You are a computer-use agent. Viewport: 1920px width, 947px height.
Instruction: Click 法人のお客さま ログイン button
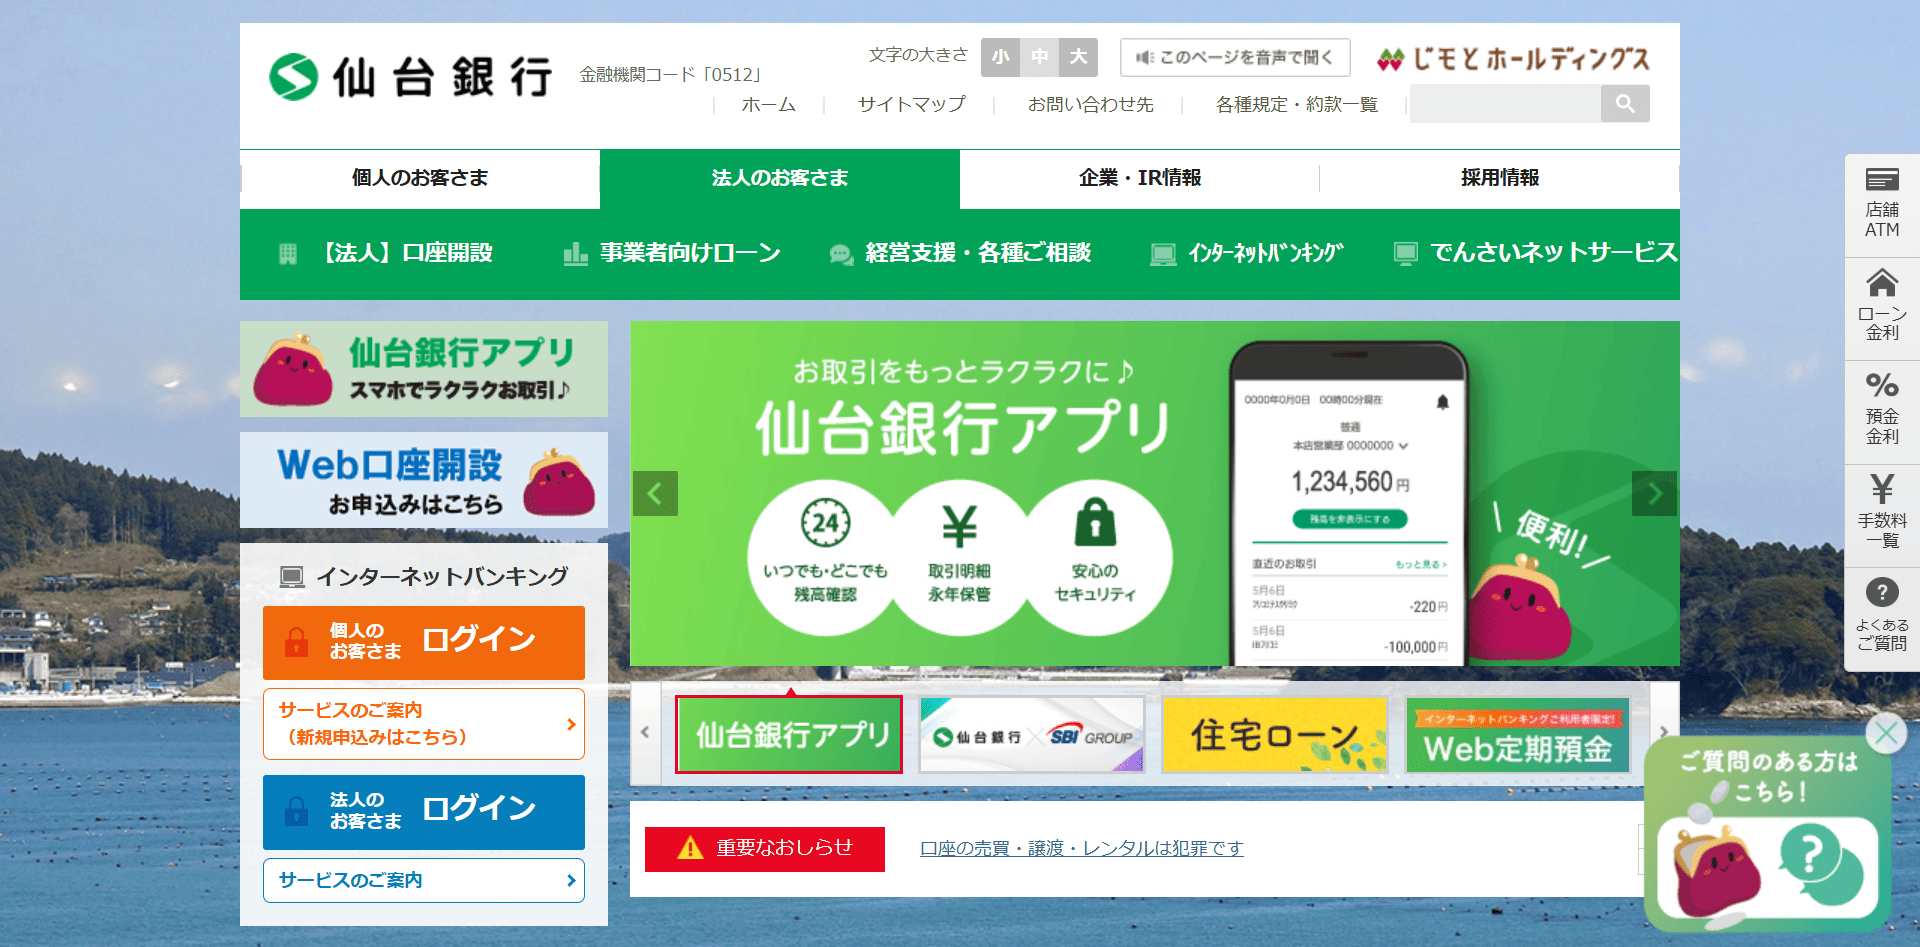424,812
